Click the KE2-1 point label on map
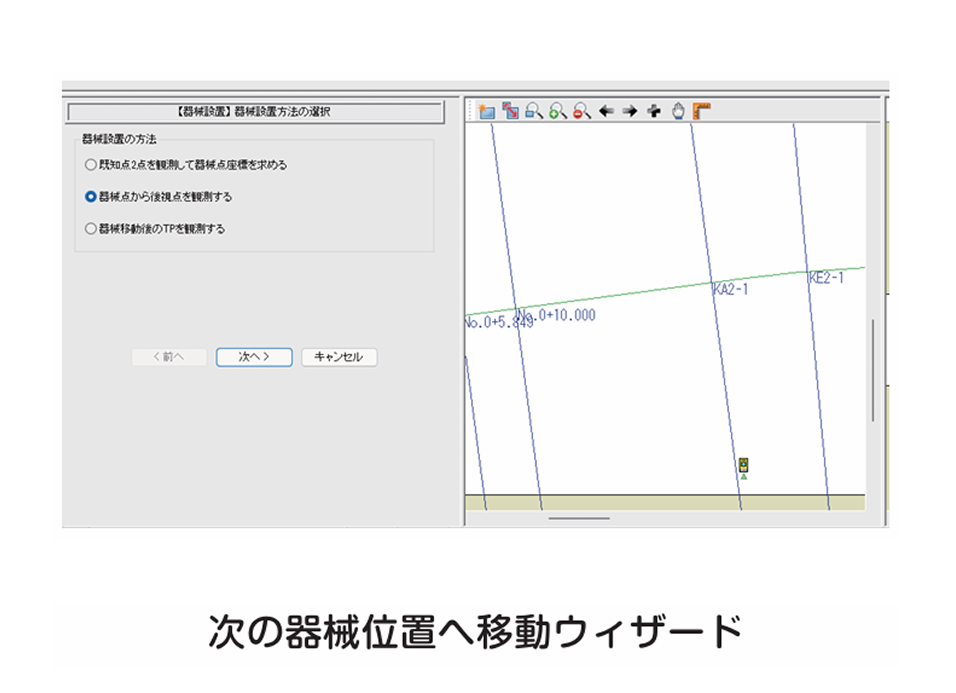This screenshot has width=956, height=693. point(826,278)
